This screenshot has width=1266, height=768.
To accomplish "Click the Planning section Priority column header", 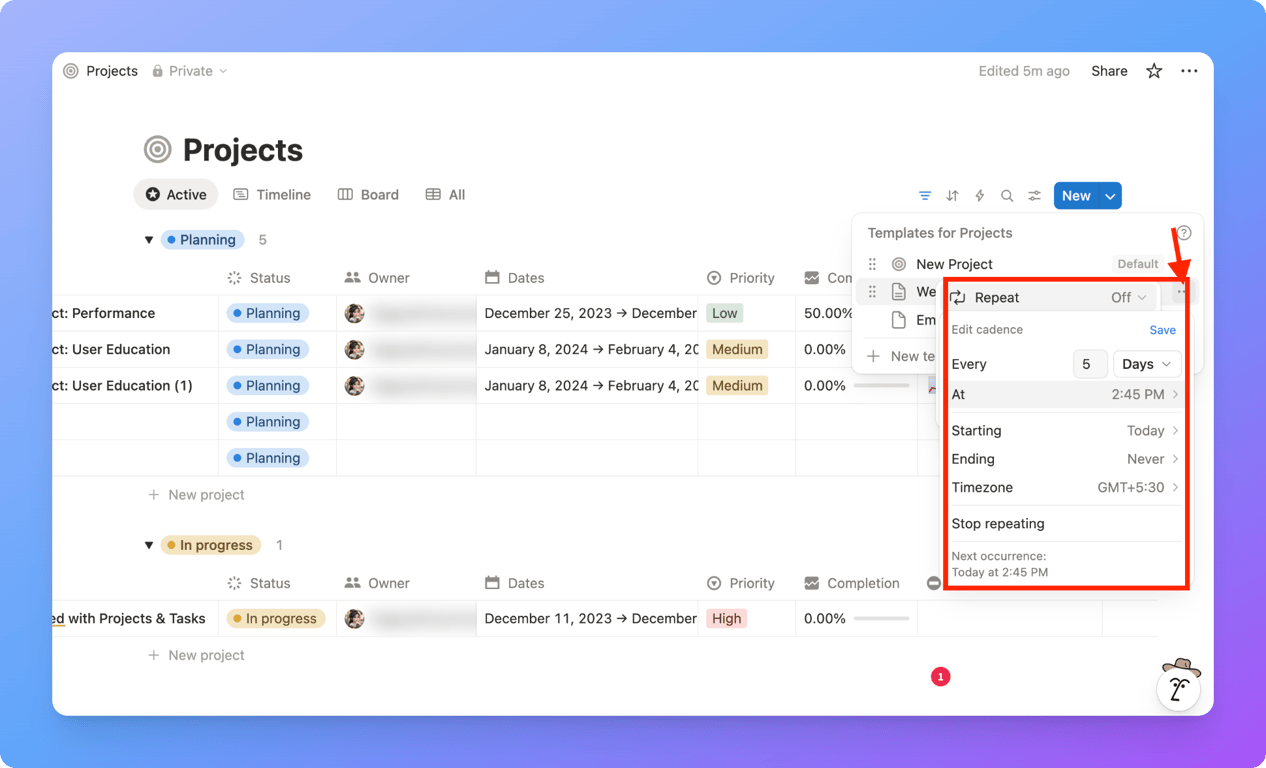I will [x=740, y=278].
